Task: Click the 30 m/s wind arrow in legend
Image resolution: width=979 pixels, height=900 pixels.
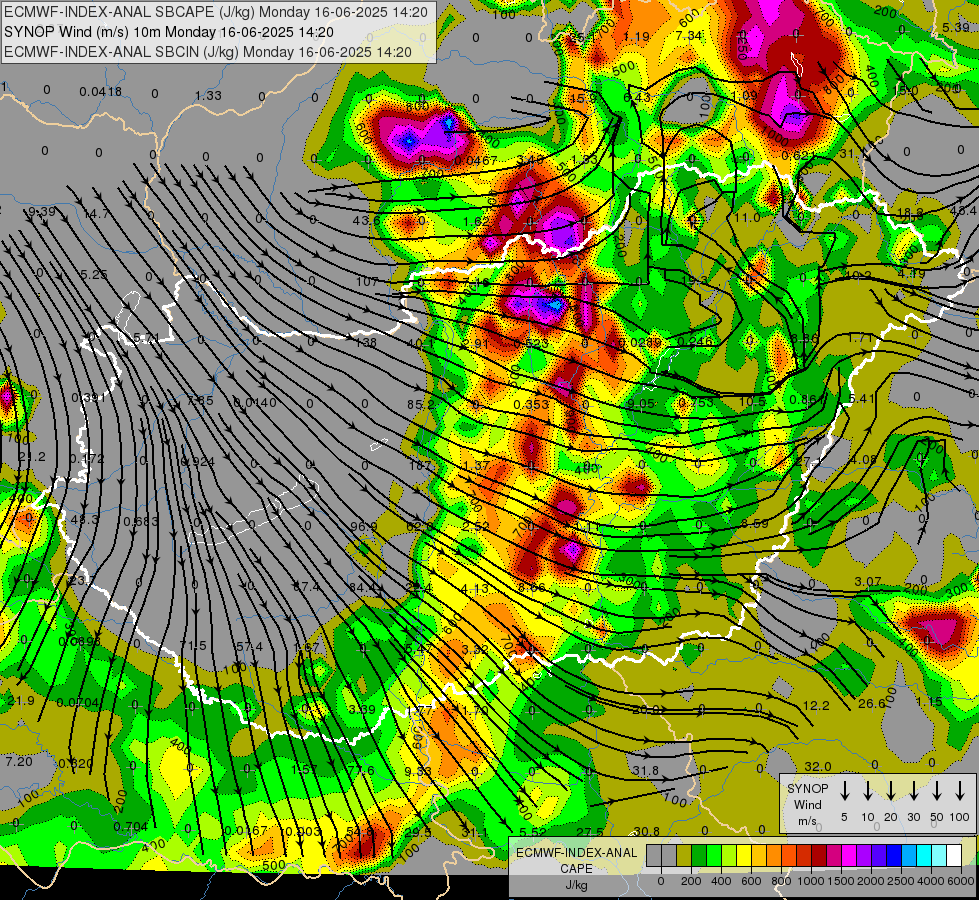Action: click(x=913, y=791)
